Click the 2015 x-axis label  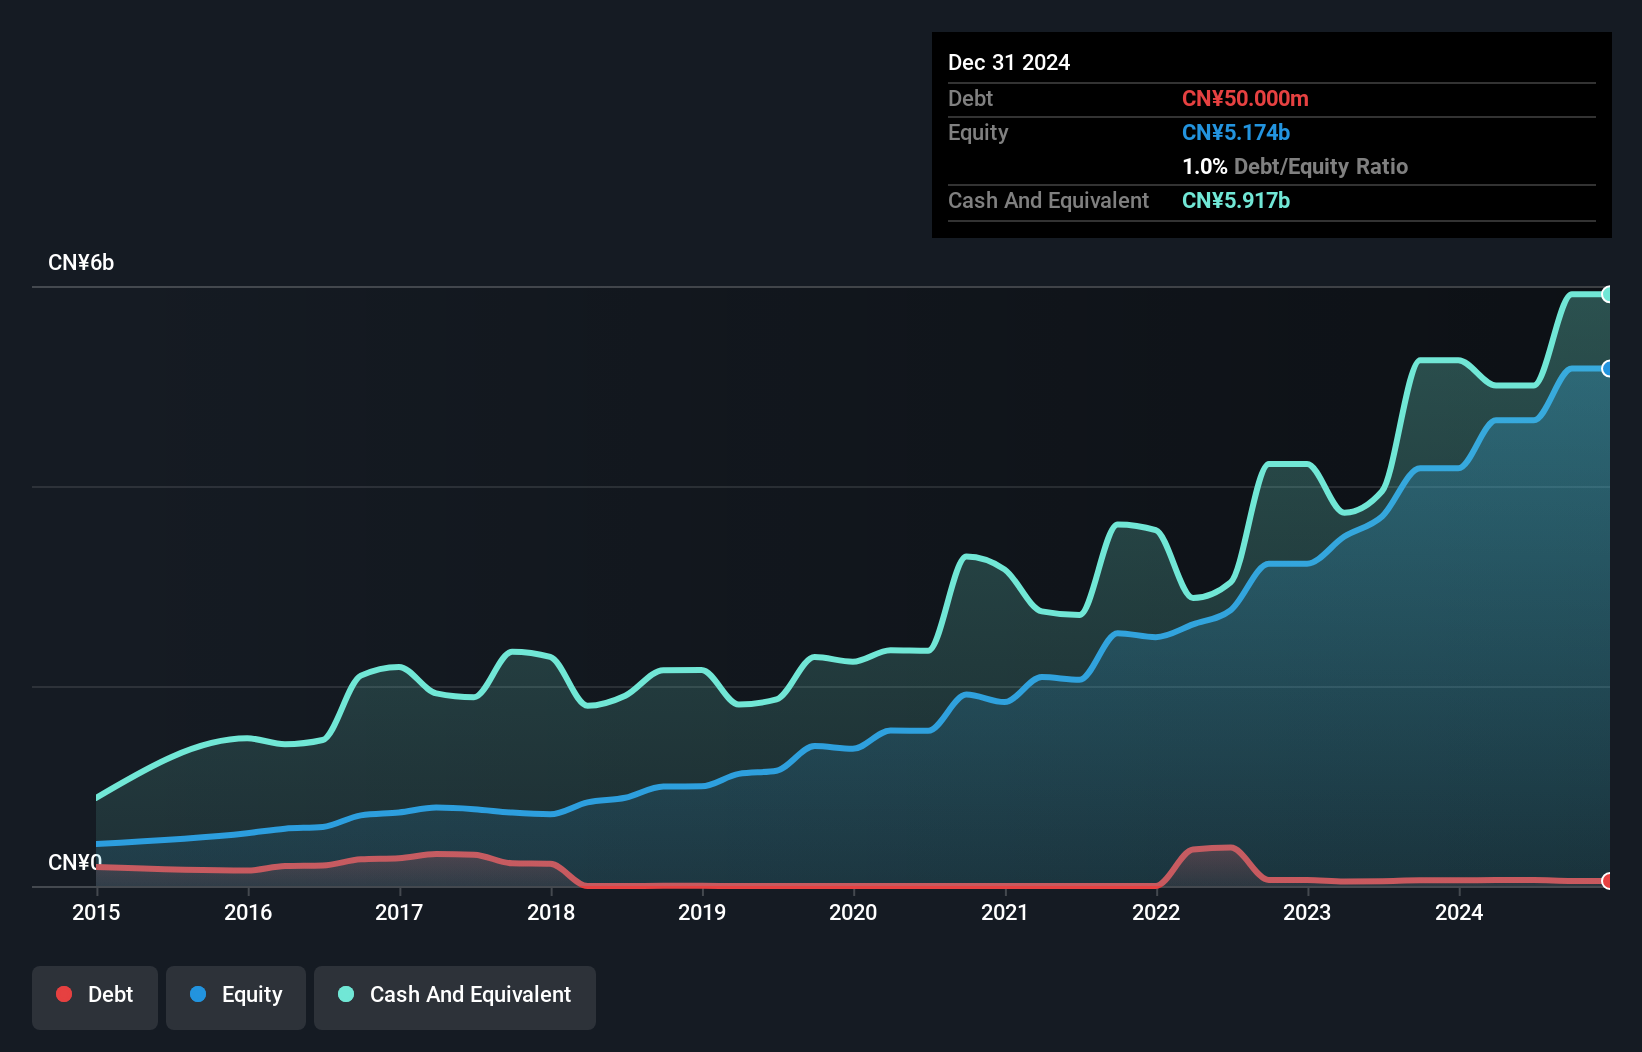pos(96,912)
